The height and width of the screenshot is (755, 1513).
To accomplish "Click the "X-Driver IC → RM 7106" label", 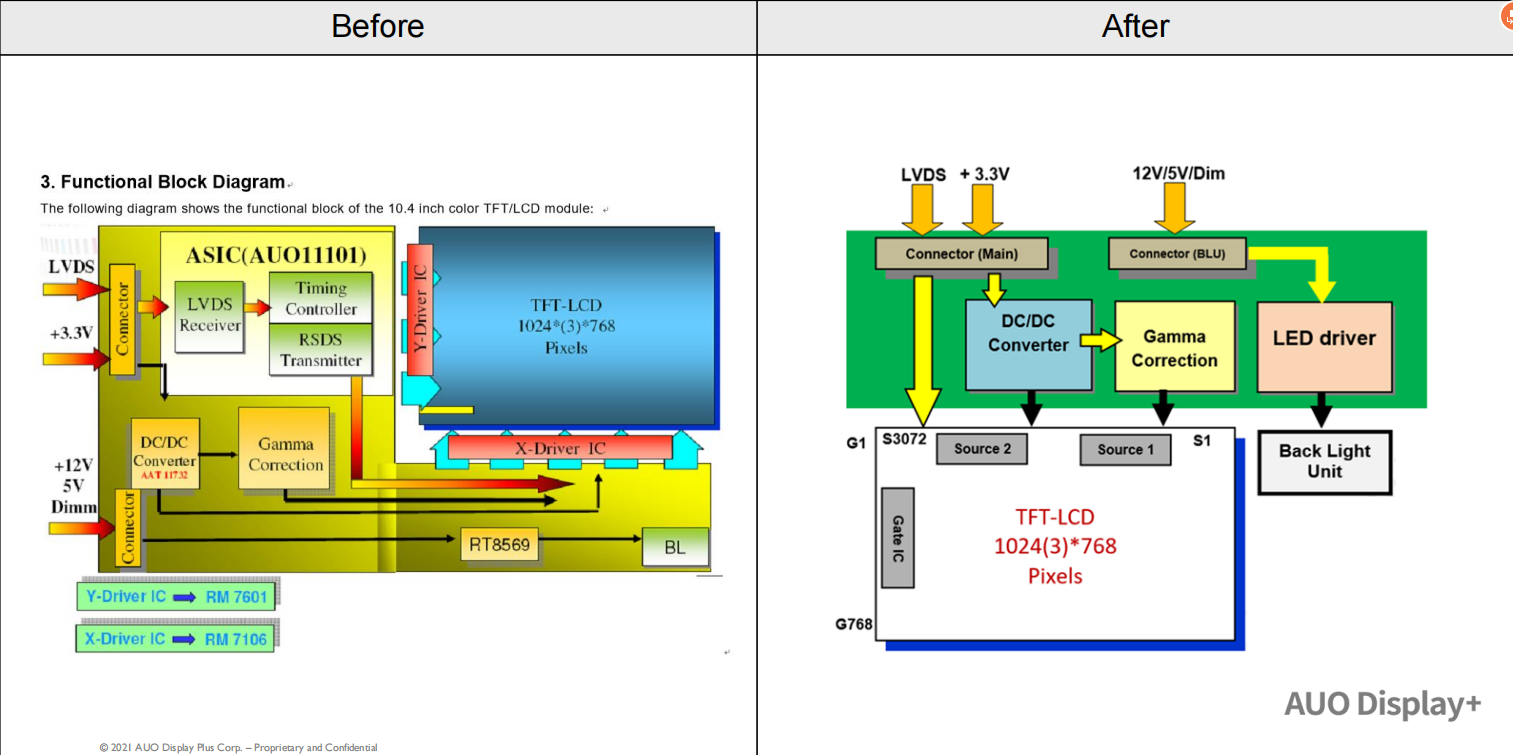I will tap(175, 638).
